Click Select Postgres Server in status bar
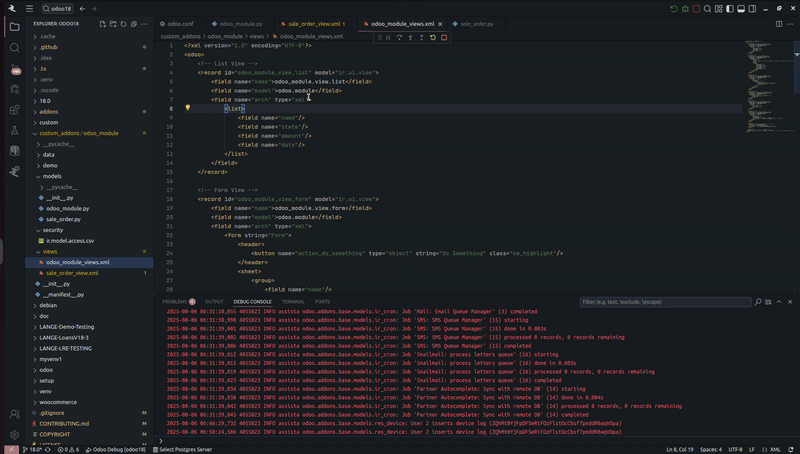This screenshot has width=800, height=454. 182,450
